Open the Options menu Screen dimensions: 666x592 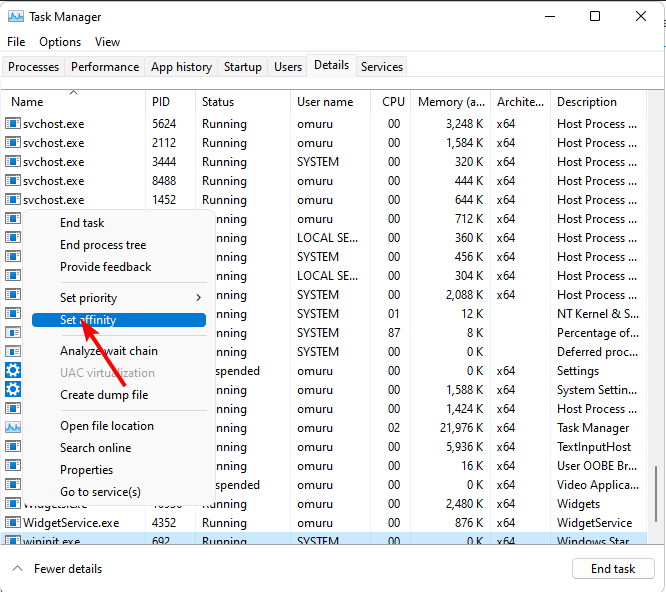[60, 42]
